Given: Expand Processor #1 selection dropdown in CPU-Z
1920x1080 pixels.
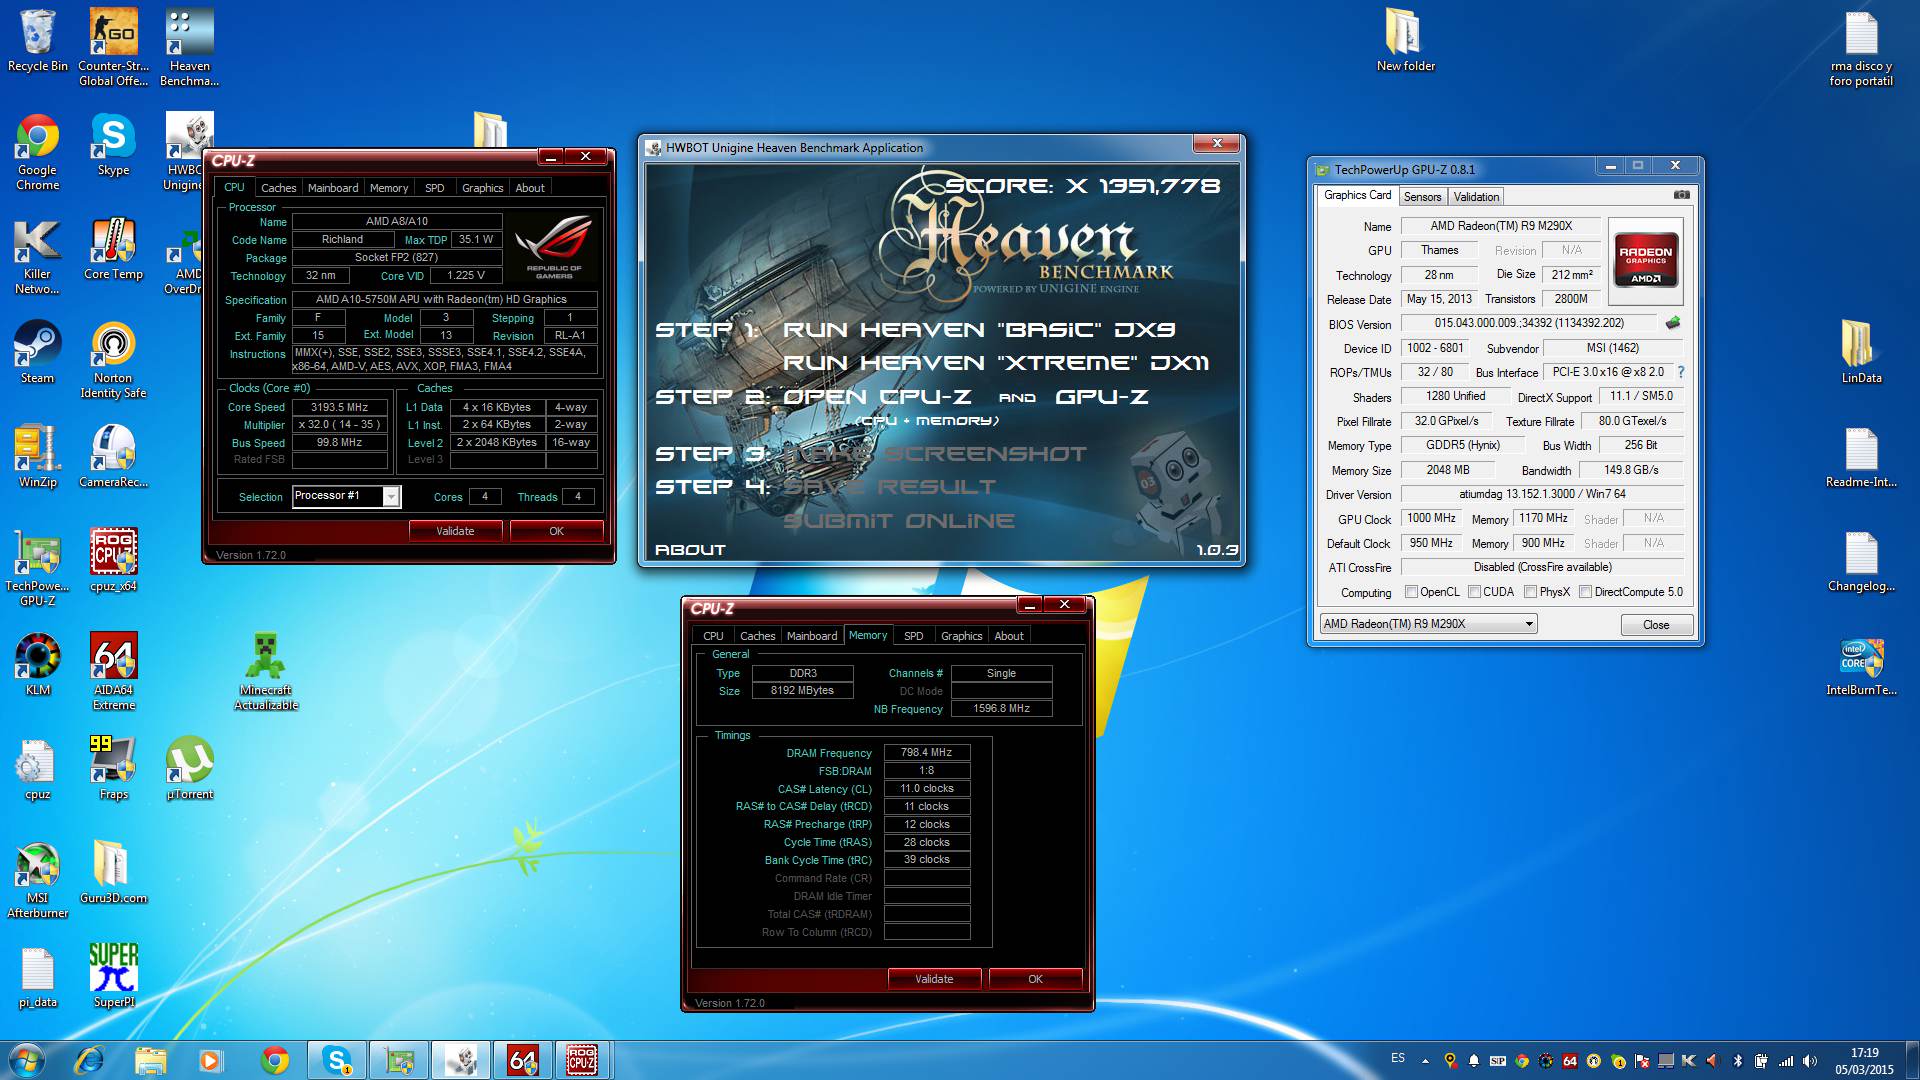Looking at the screenshot, I should pos(391,496).
